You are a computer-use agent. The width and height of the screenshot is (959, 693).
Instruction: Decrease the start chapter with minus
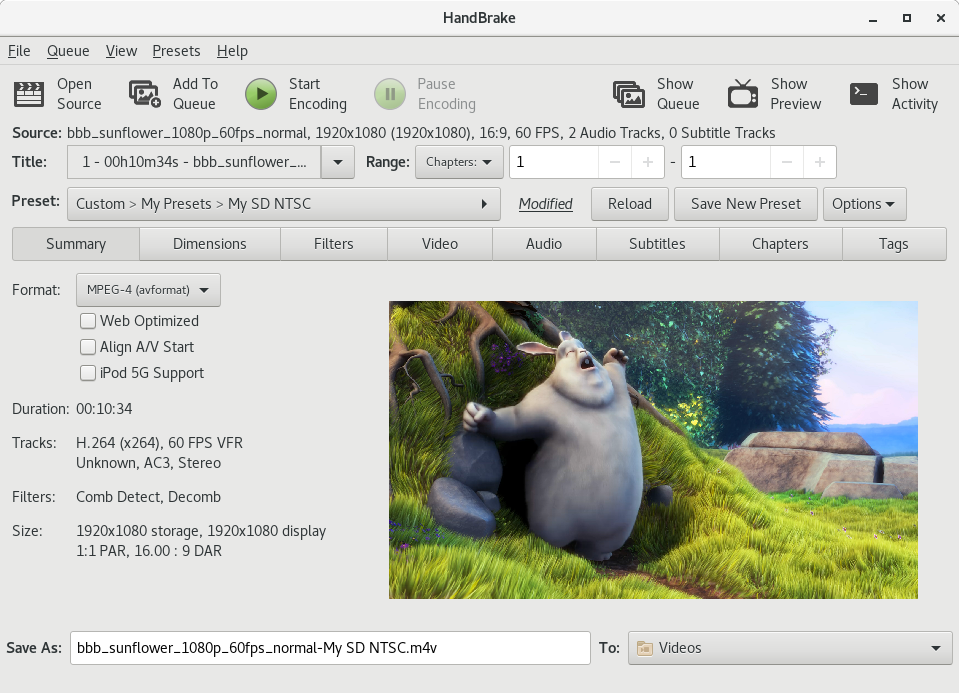point(615,162)
